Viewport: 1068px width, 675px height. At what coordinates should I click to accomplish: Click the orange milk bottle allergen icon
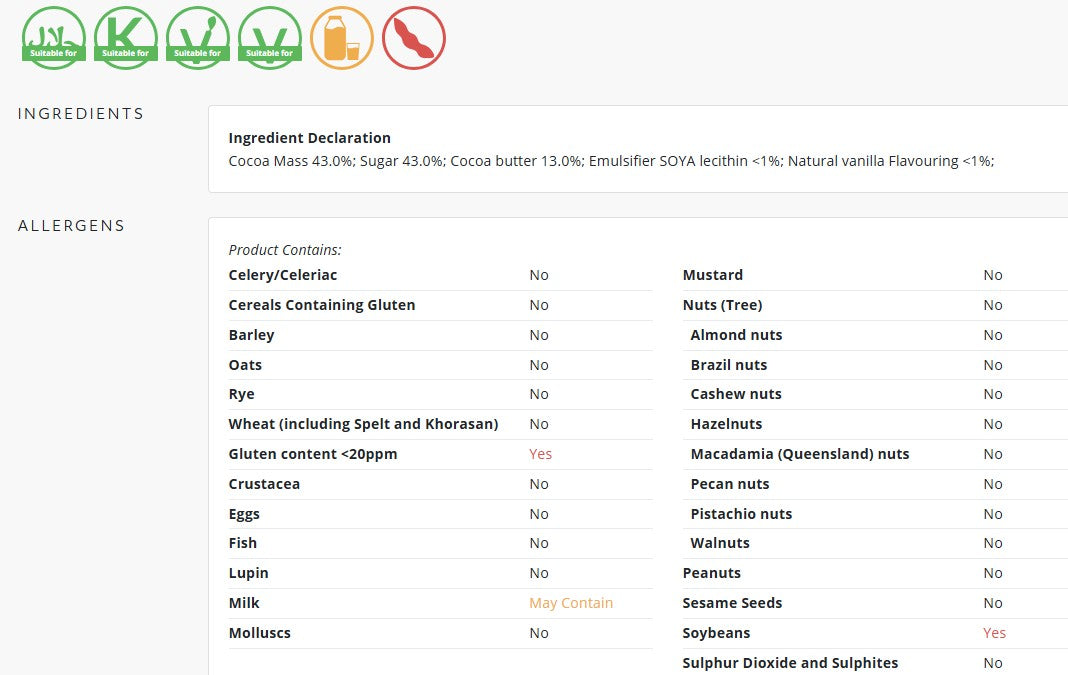click(342, 38)
